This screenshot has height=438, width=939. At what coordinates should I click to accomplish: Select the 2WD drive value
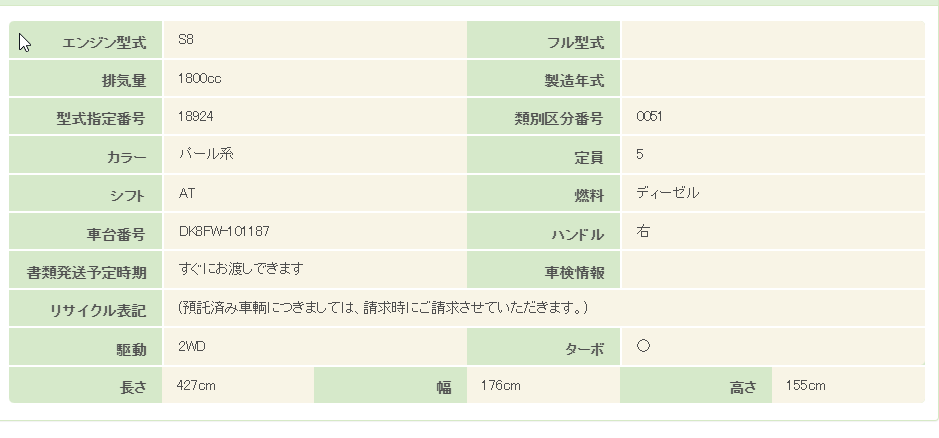(x=192, y=346)
